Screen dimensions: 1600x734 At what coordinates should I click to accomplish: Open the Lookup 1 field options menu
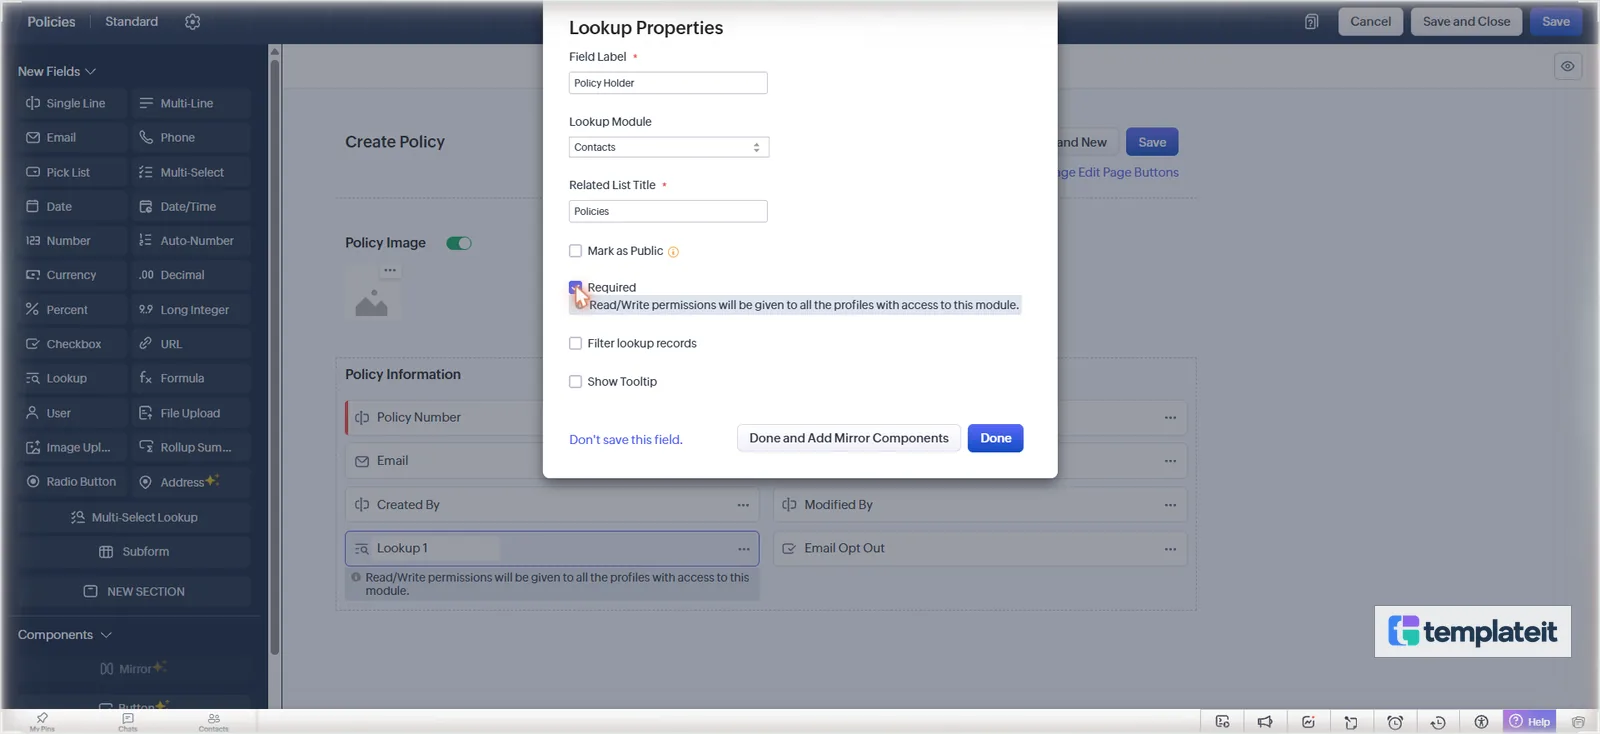[744, 549]
